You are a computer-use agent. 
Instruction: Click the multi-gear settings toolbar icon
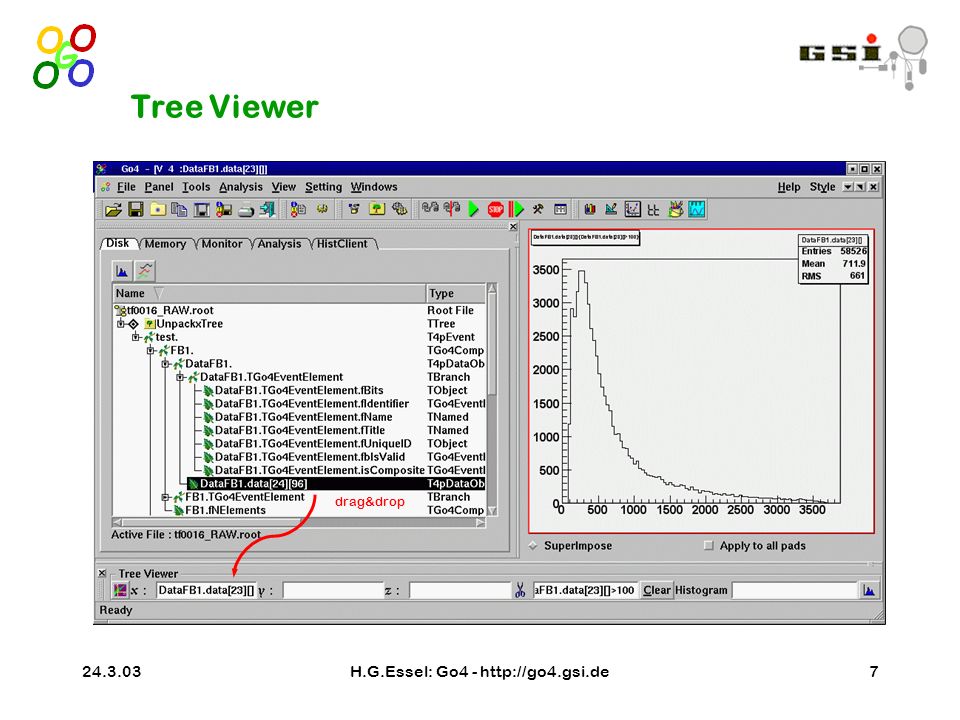(399, 209)
